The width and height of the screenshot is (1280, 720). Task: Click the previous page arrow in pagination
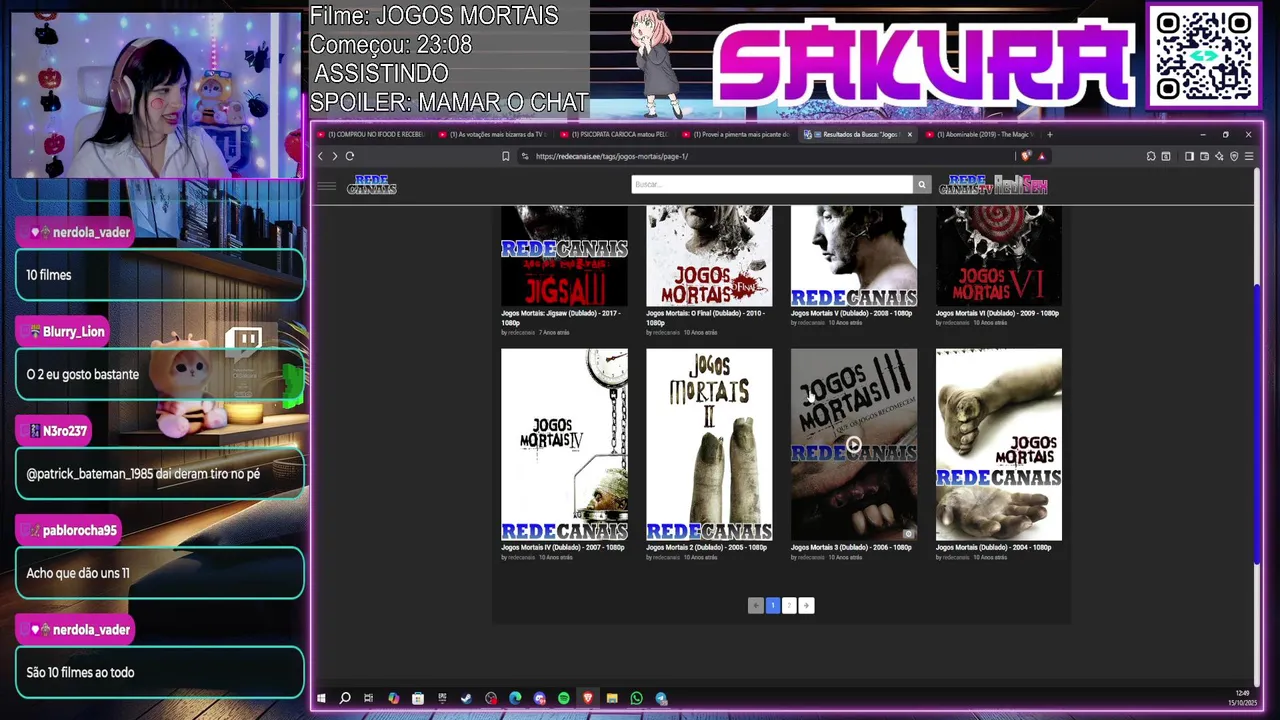click(x=755, y=605)
